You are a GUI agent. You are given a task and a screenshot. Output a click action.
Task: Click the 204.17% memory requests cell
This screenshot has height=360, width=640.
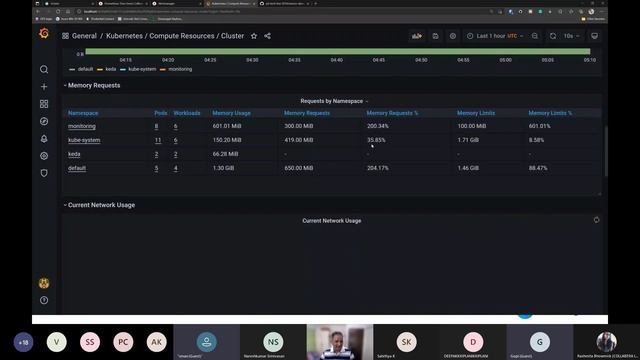[x=378, y=168]
